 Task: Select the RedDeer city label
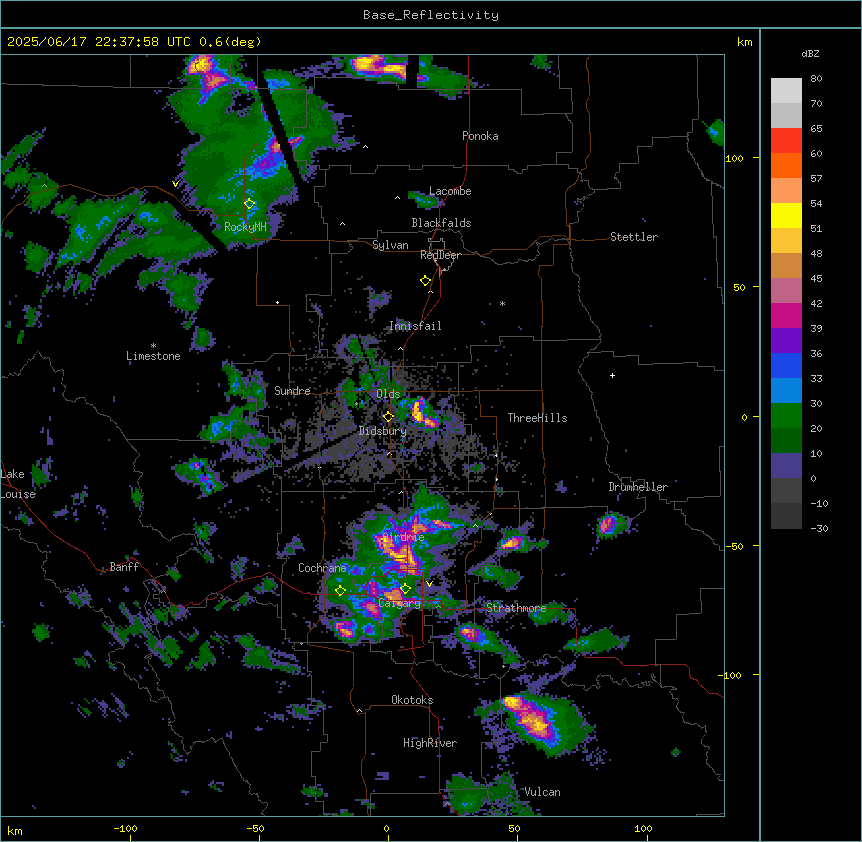[440, 255]
